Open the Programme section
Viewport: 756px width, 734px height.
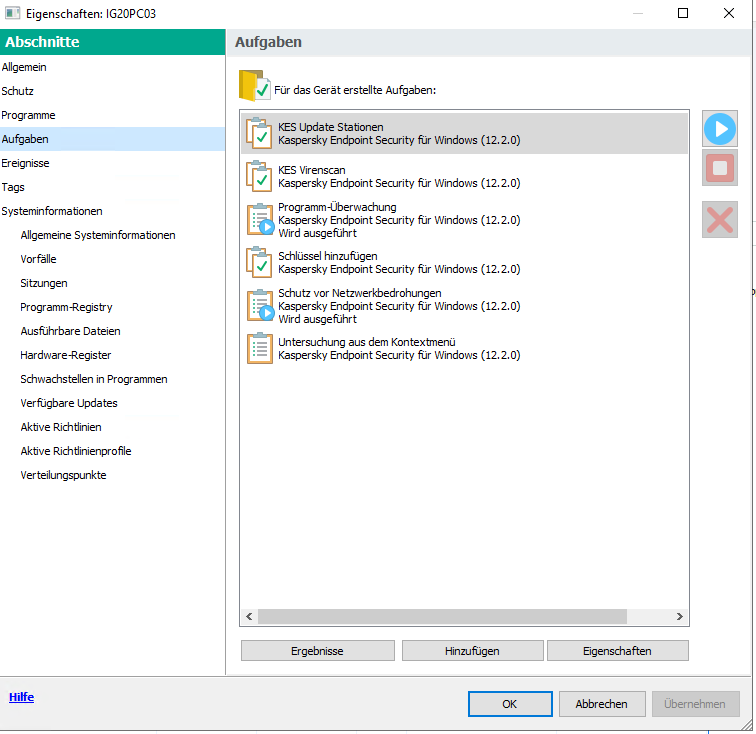(28, 115)
